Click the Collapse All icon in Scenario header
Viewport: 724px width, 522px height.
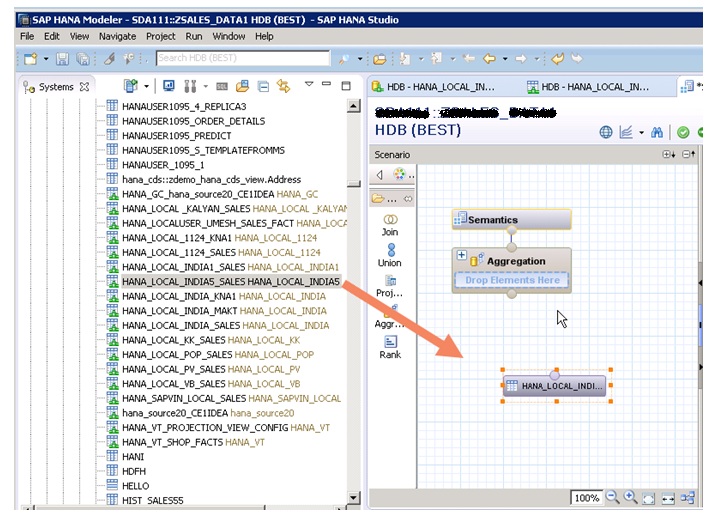tap(688, 154)
